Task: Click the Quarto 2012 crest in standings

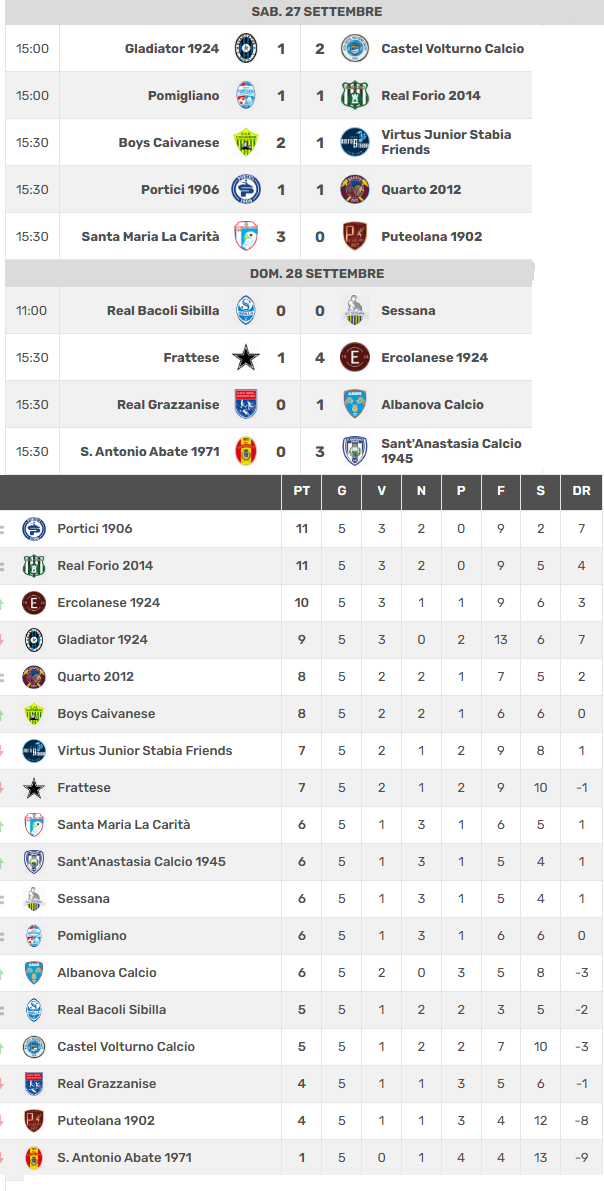Action: point(34,677)
